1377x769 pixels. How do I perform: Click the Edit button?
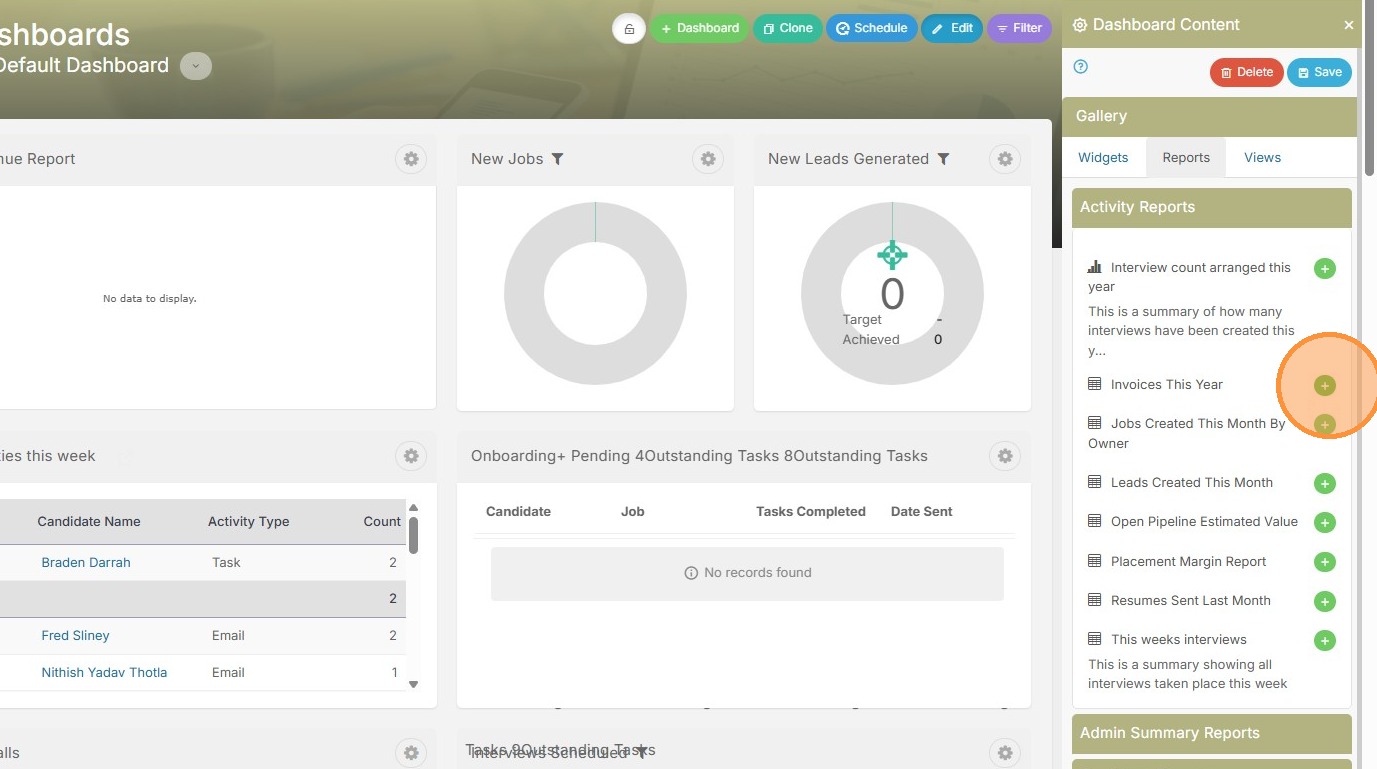[x=952, y=28]
